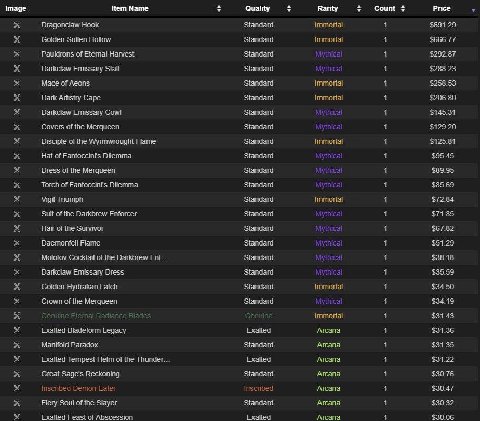Click Inscribed quality in Demon Eater row
480x421 pixels.
click(x=258, y=388)
